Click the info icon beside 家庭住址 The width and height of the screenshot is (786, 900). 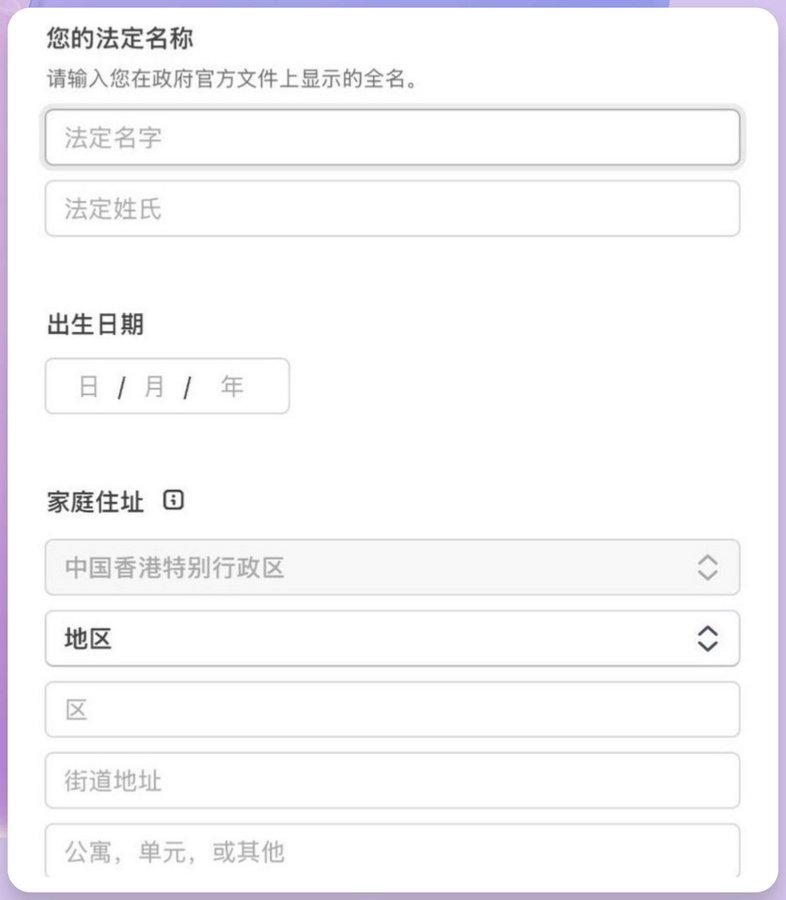pyautogui.click(x=173, y=500)
